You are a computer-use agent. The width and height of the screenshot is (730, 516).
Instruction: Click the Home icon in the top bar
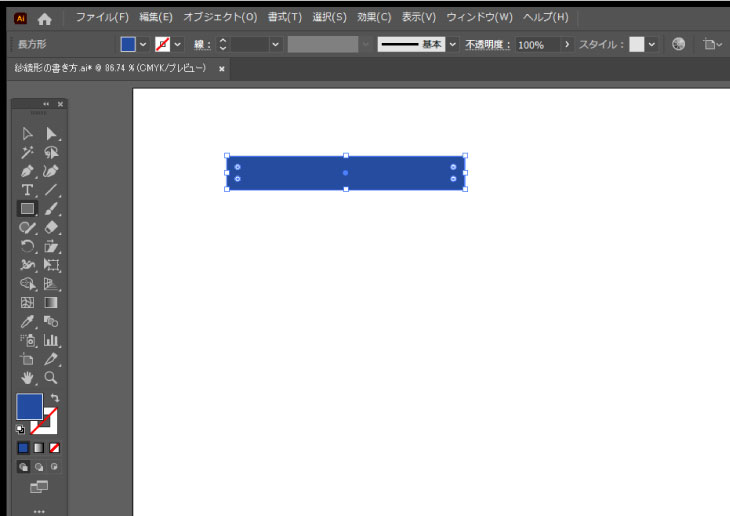tap(44, 18)
